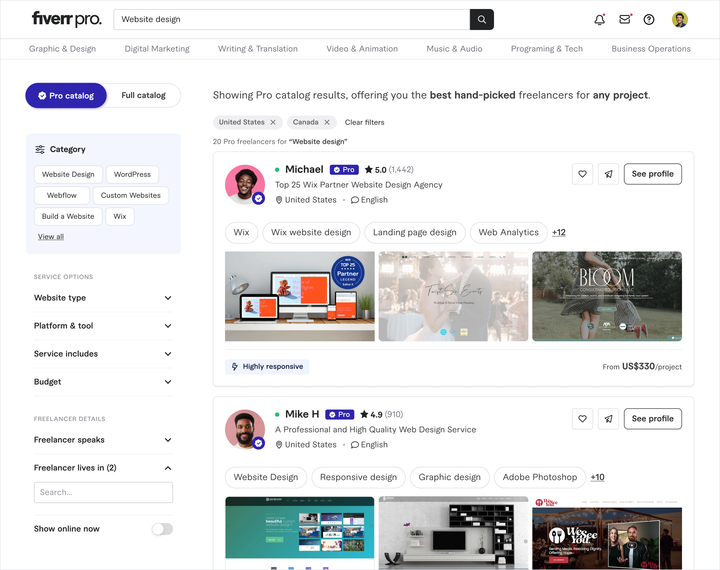Click the Clear filters link

(x=365, y=122)
